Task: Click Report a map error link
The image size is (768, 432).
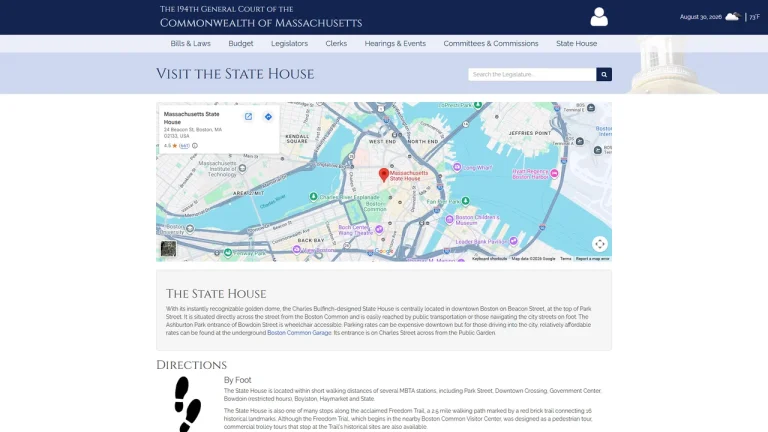Action: (593, 259)
